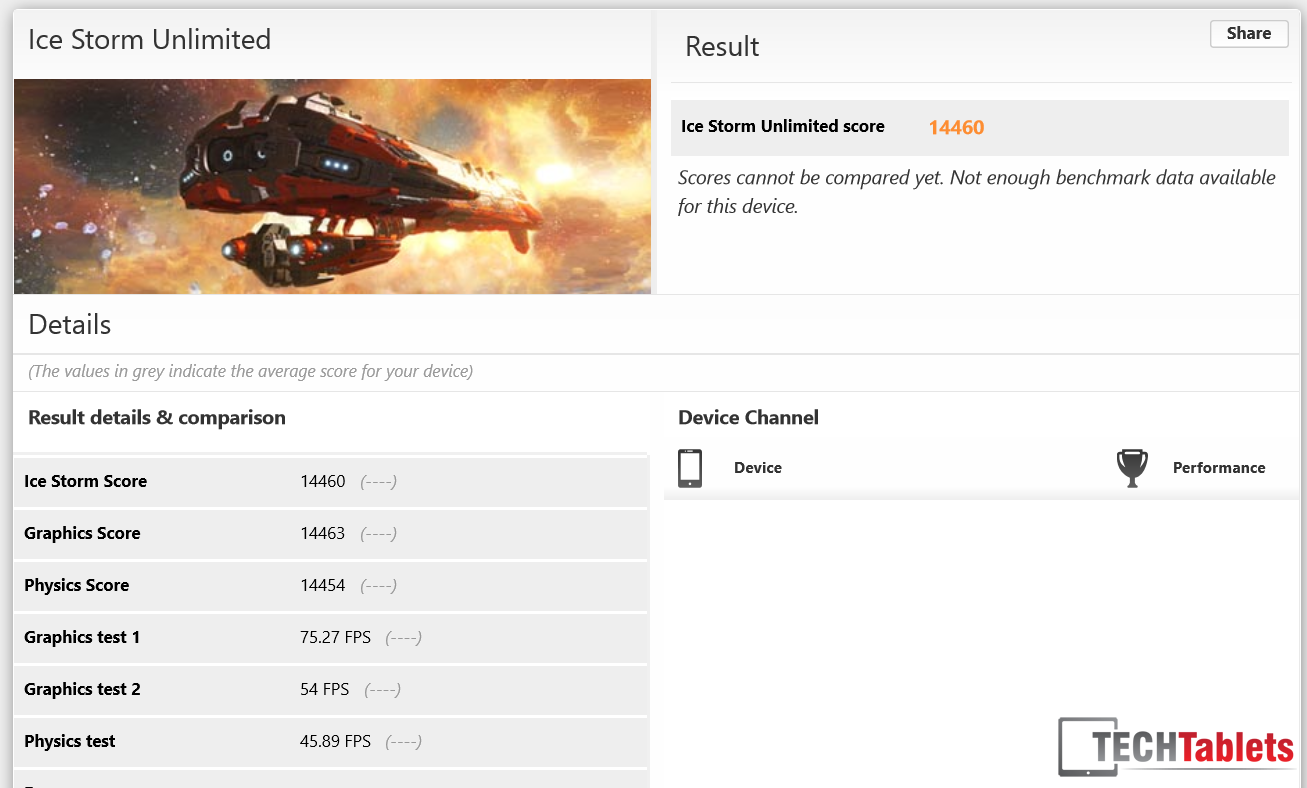Click the grey average placeholder for Physics Score

click(379, 585)
